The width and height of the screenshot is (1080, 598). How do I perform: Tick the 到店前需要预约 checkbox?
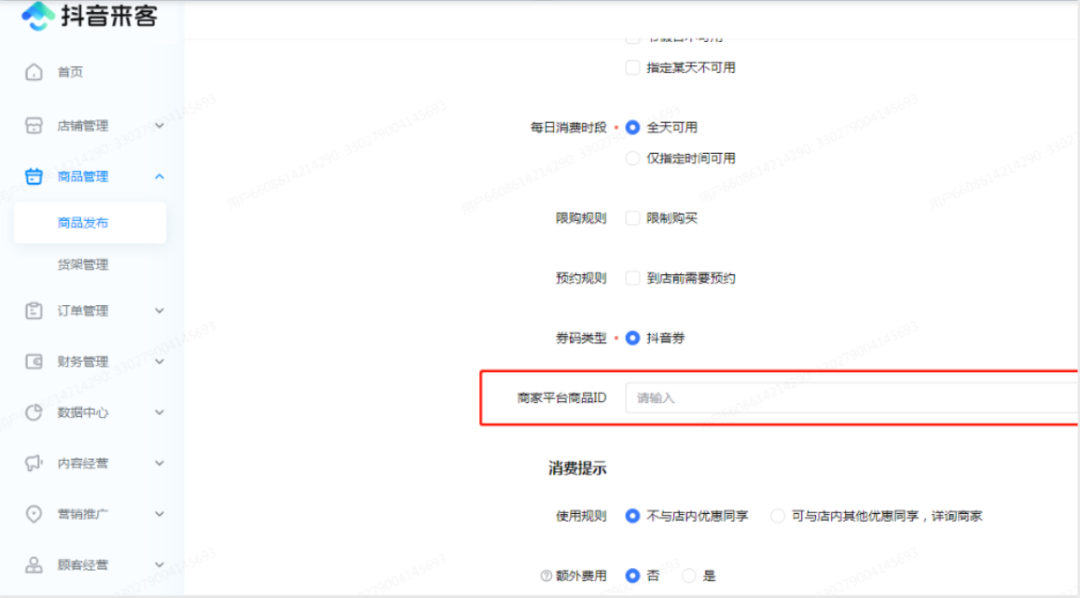coord(632,278)
